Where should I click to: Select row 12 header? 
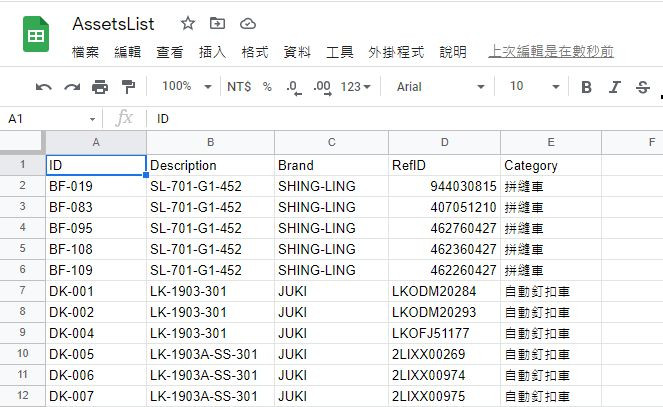pos(22,396)
